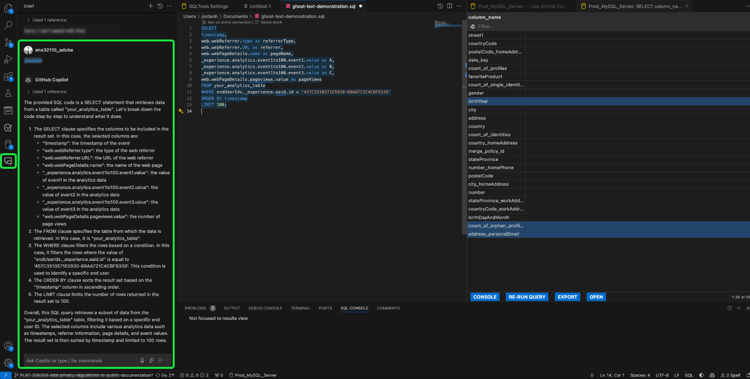Click the editor minimap preview

point(448,23)
